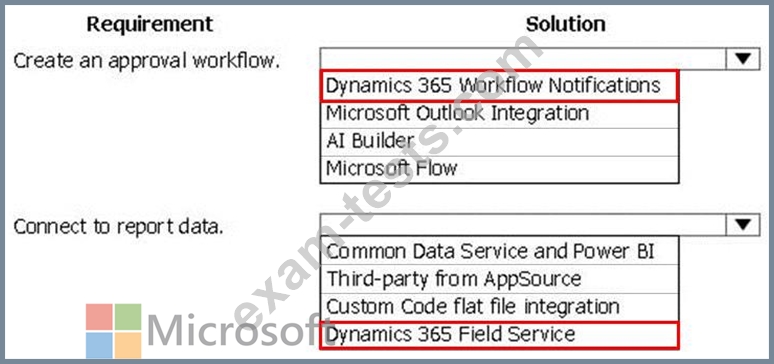Choose Microsoft Outlook Integration option
This screenshot has width=774, height=364.
499,114
